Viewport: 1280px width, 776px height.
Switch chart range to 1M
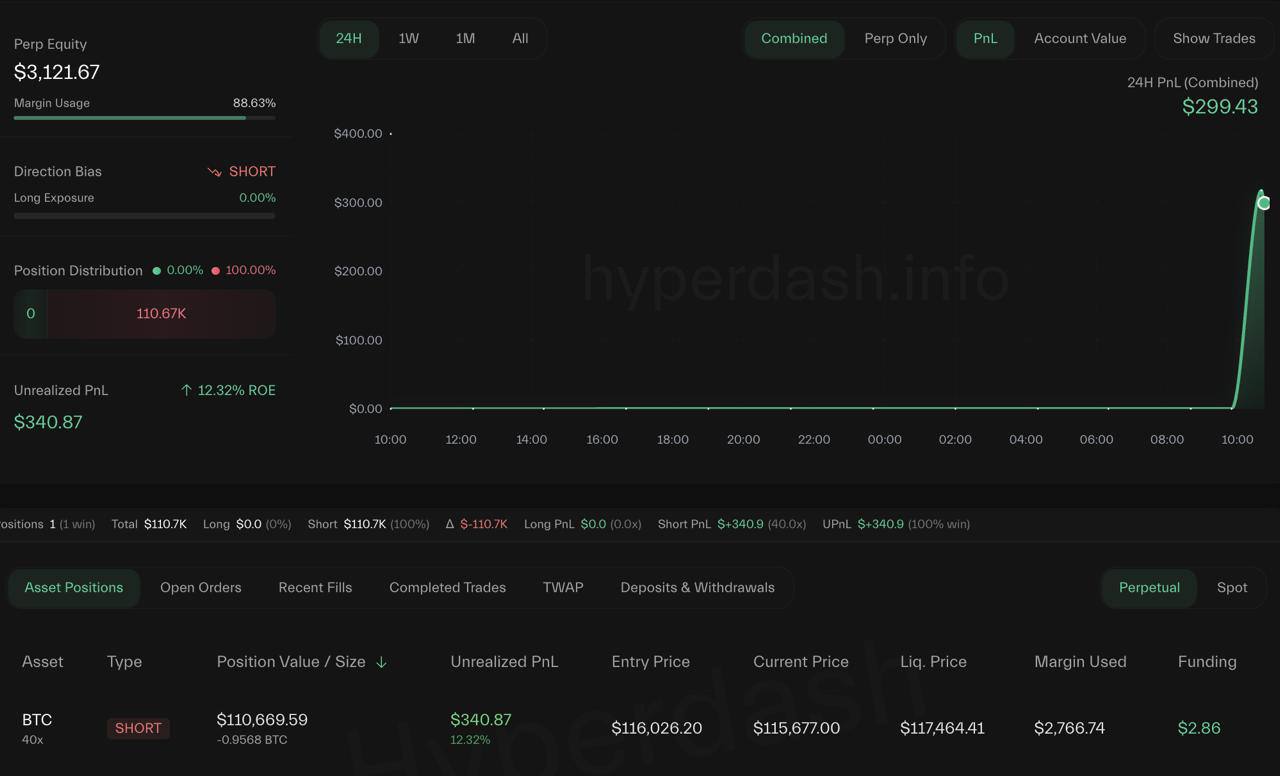[x=465, y=38]
